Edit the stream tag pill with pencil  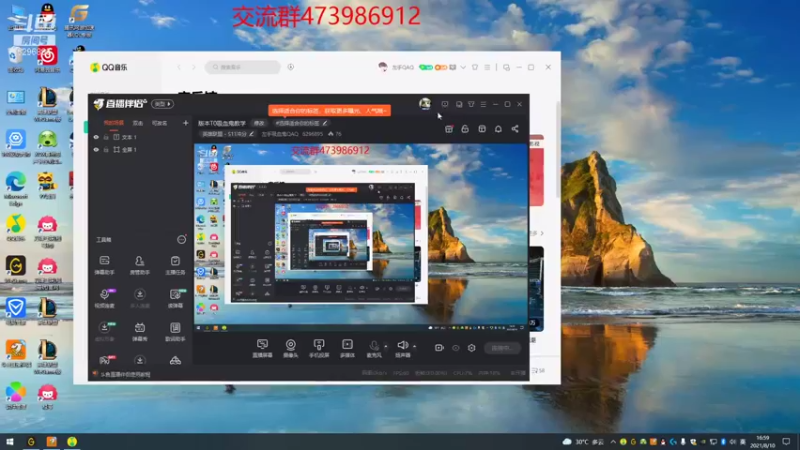301,123
